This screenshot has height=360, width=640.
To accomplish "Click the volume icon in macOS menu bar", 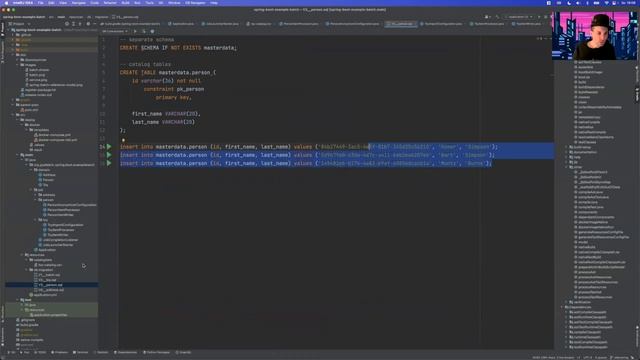I will pos(578,3).
